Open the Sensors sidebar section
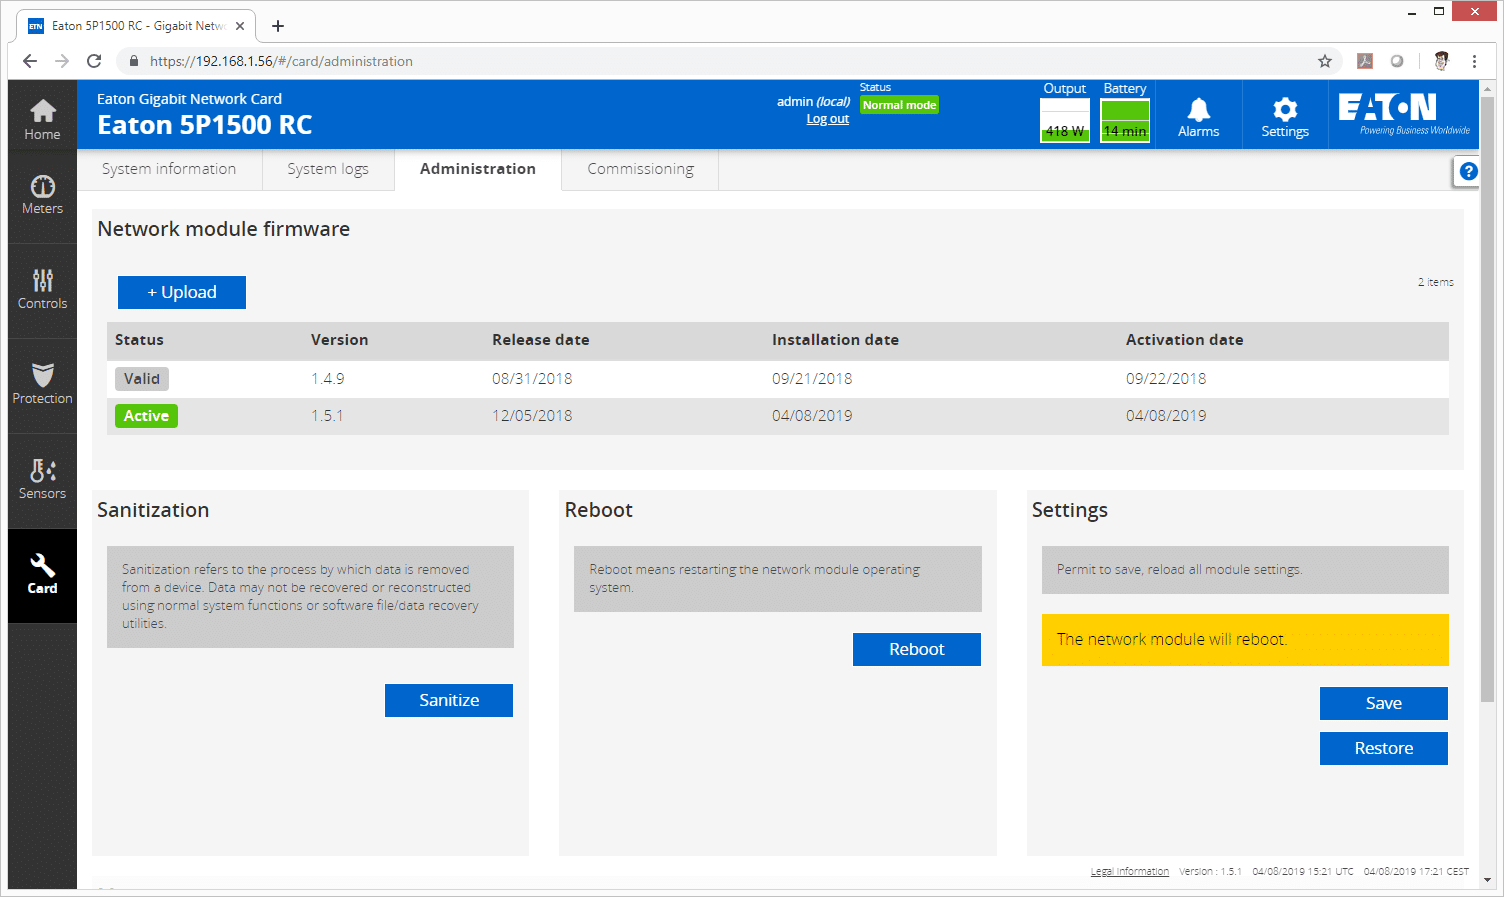Image resolution: width=1504 pixels, height=897 pixels. click(42, 480)
